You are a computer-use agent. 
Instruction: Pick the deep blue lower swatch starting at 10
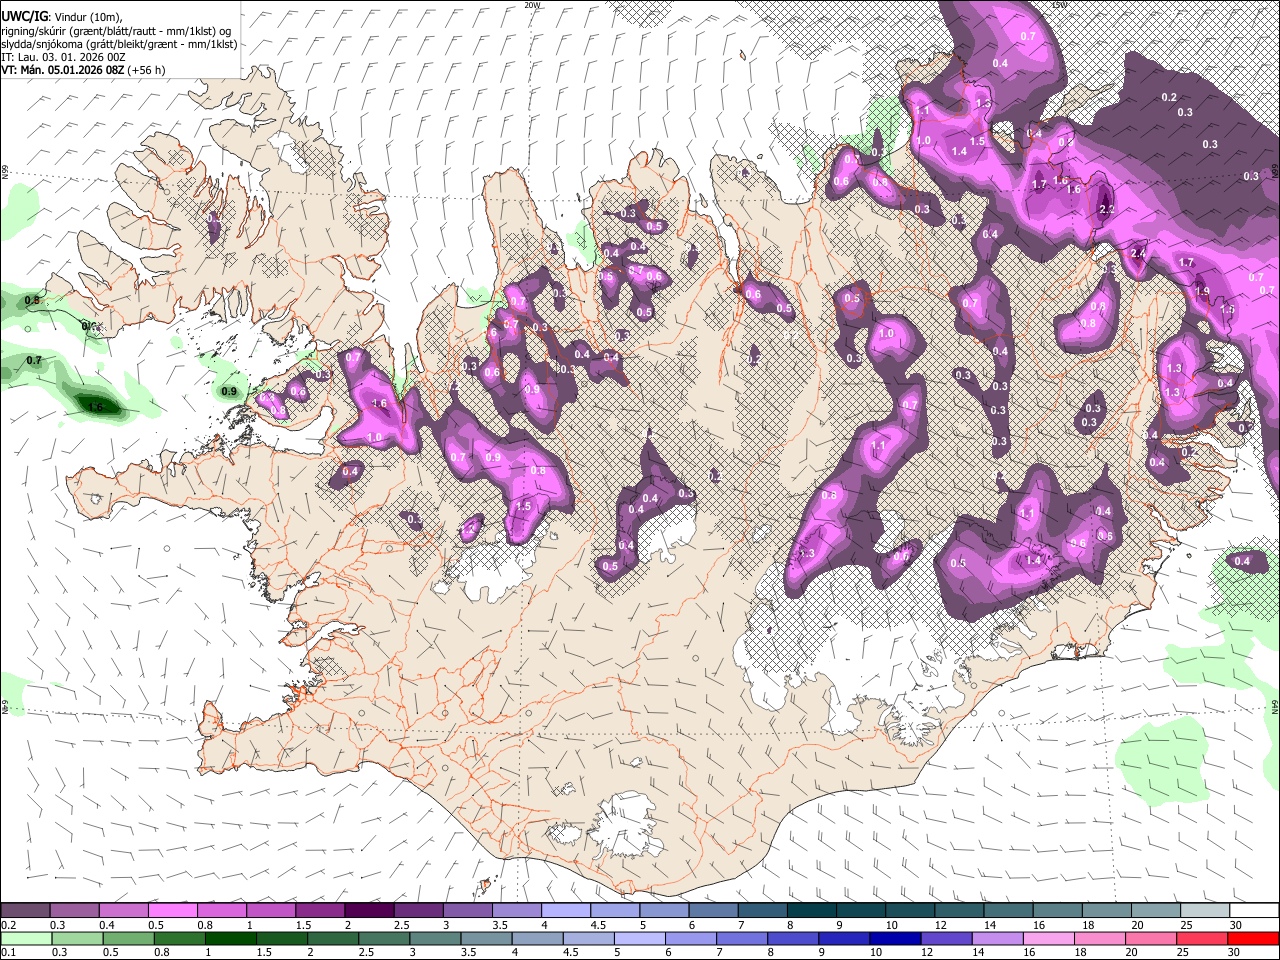coord(896,938)
